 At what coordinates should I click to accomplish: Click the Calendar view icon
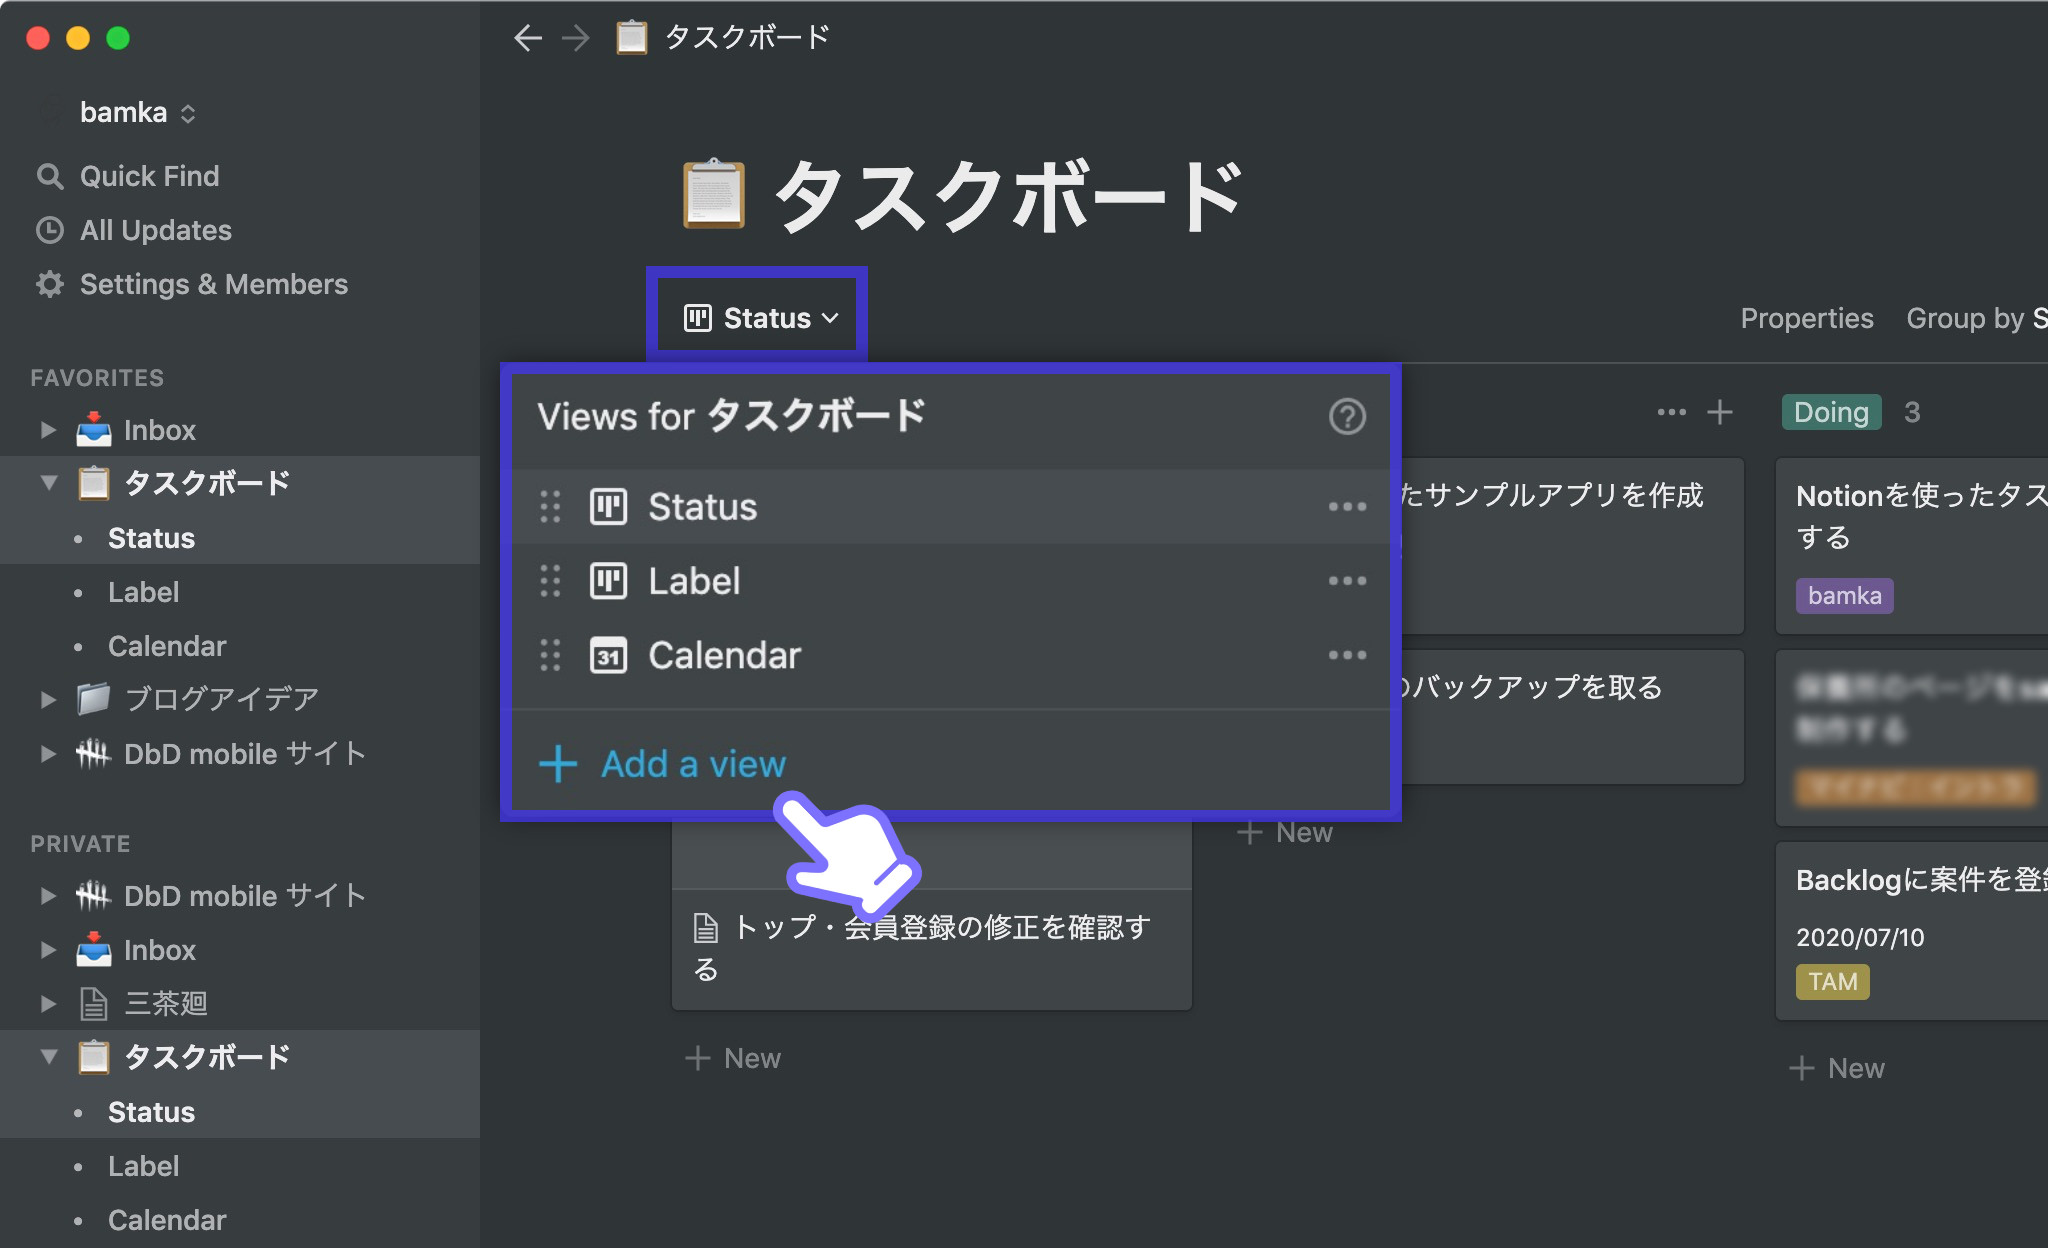(609, 655)
